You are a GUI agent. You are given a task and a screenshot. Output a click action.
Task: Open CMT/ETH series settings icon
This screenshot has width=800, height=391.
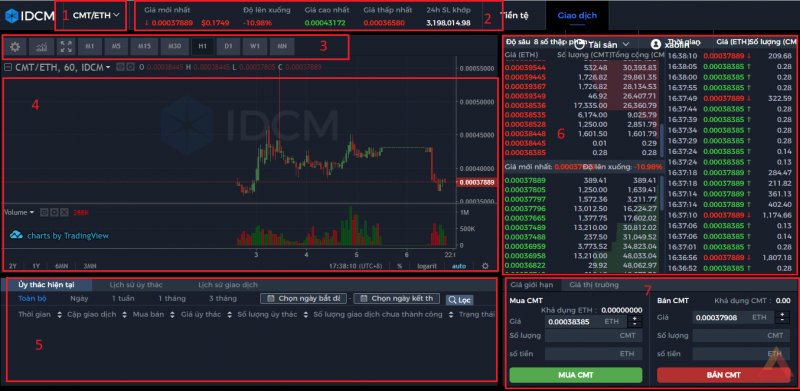coord(131,67)
